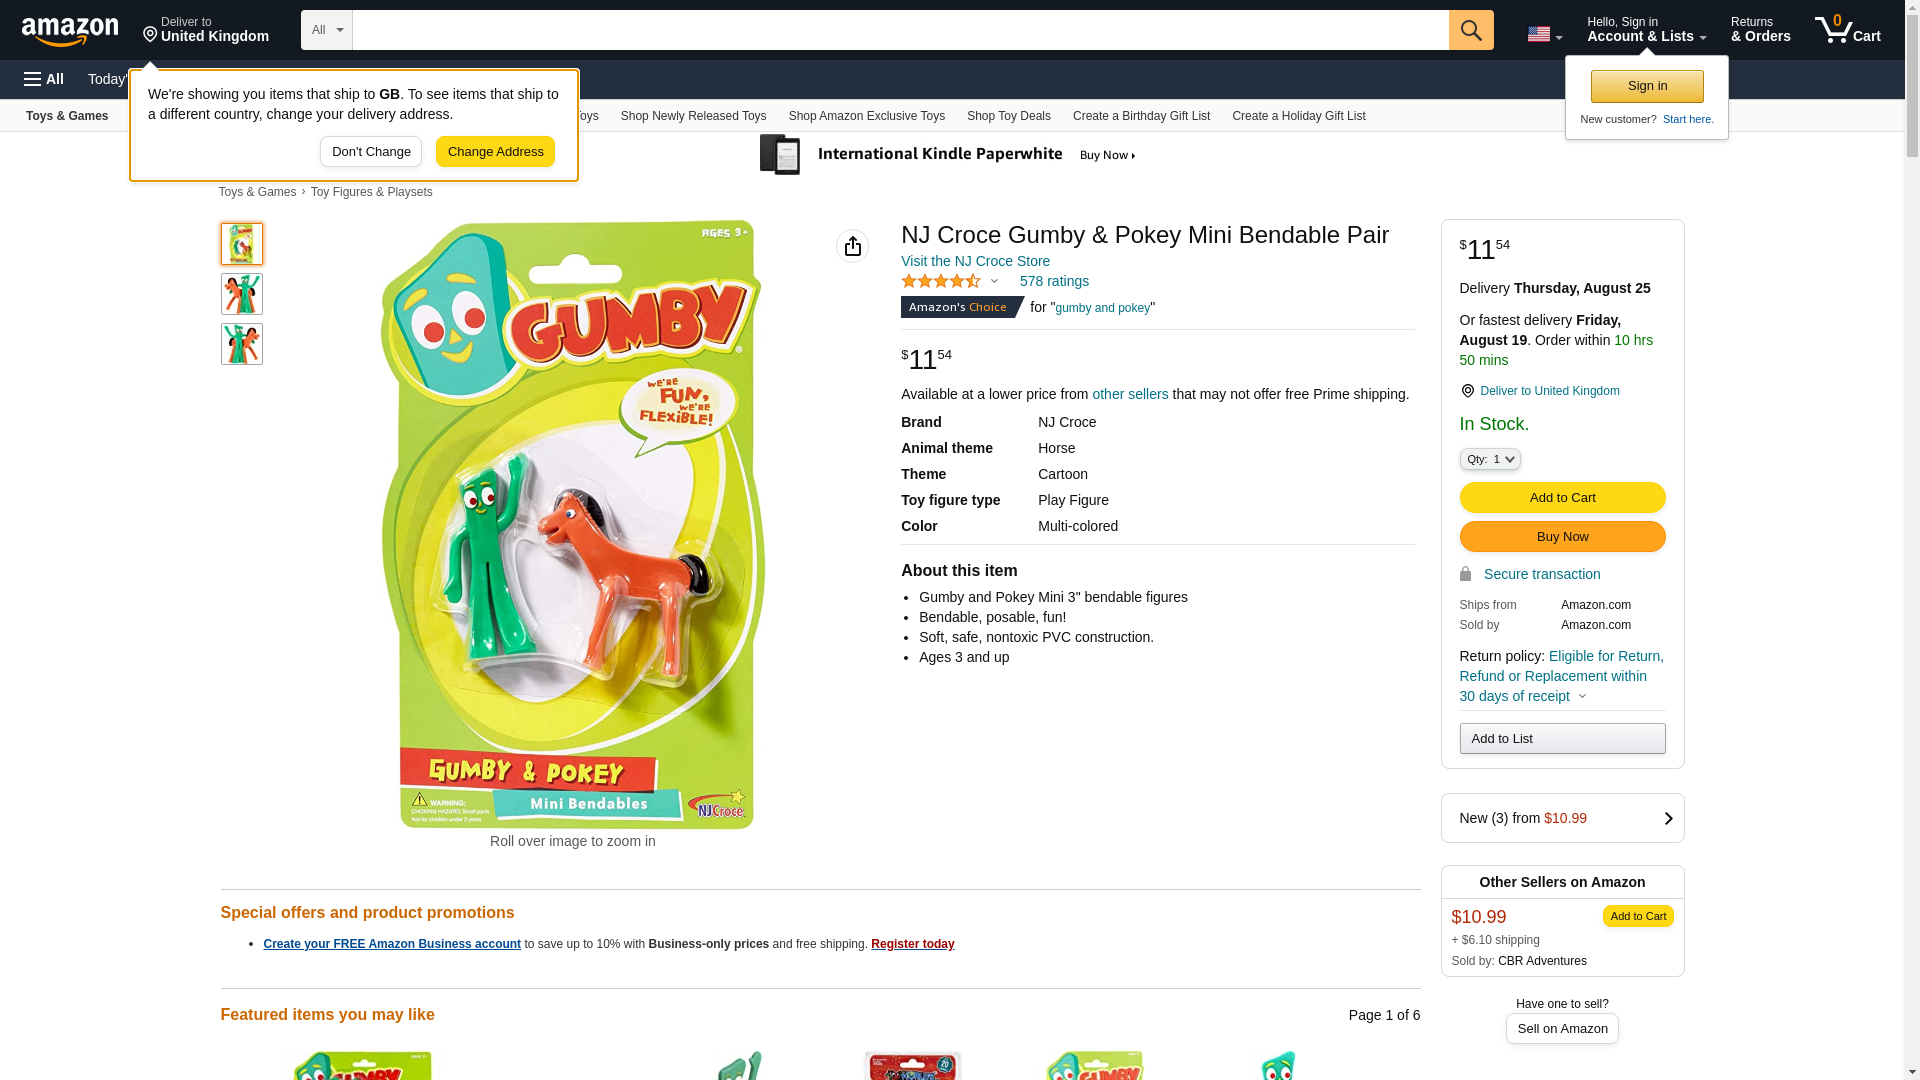The image size is (1920, 1080).
Task: Open Shop Toy Deals menu item
Action: coord(1008,116)
